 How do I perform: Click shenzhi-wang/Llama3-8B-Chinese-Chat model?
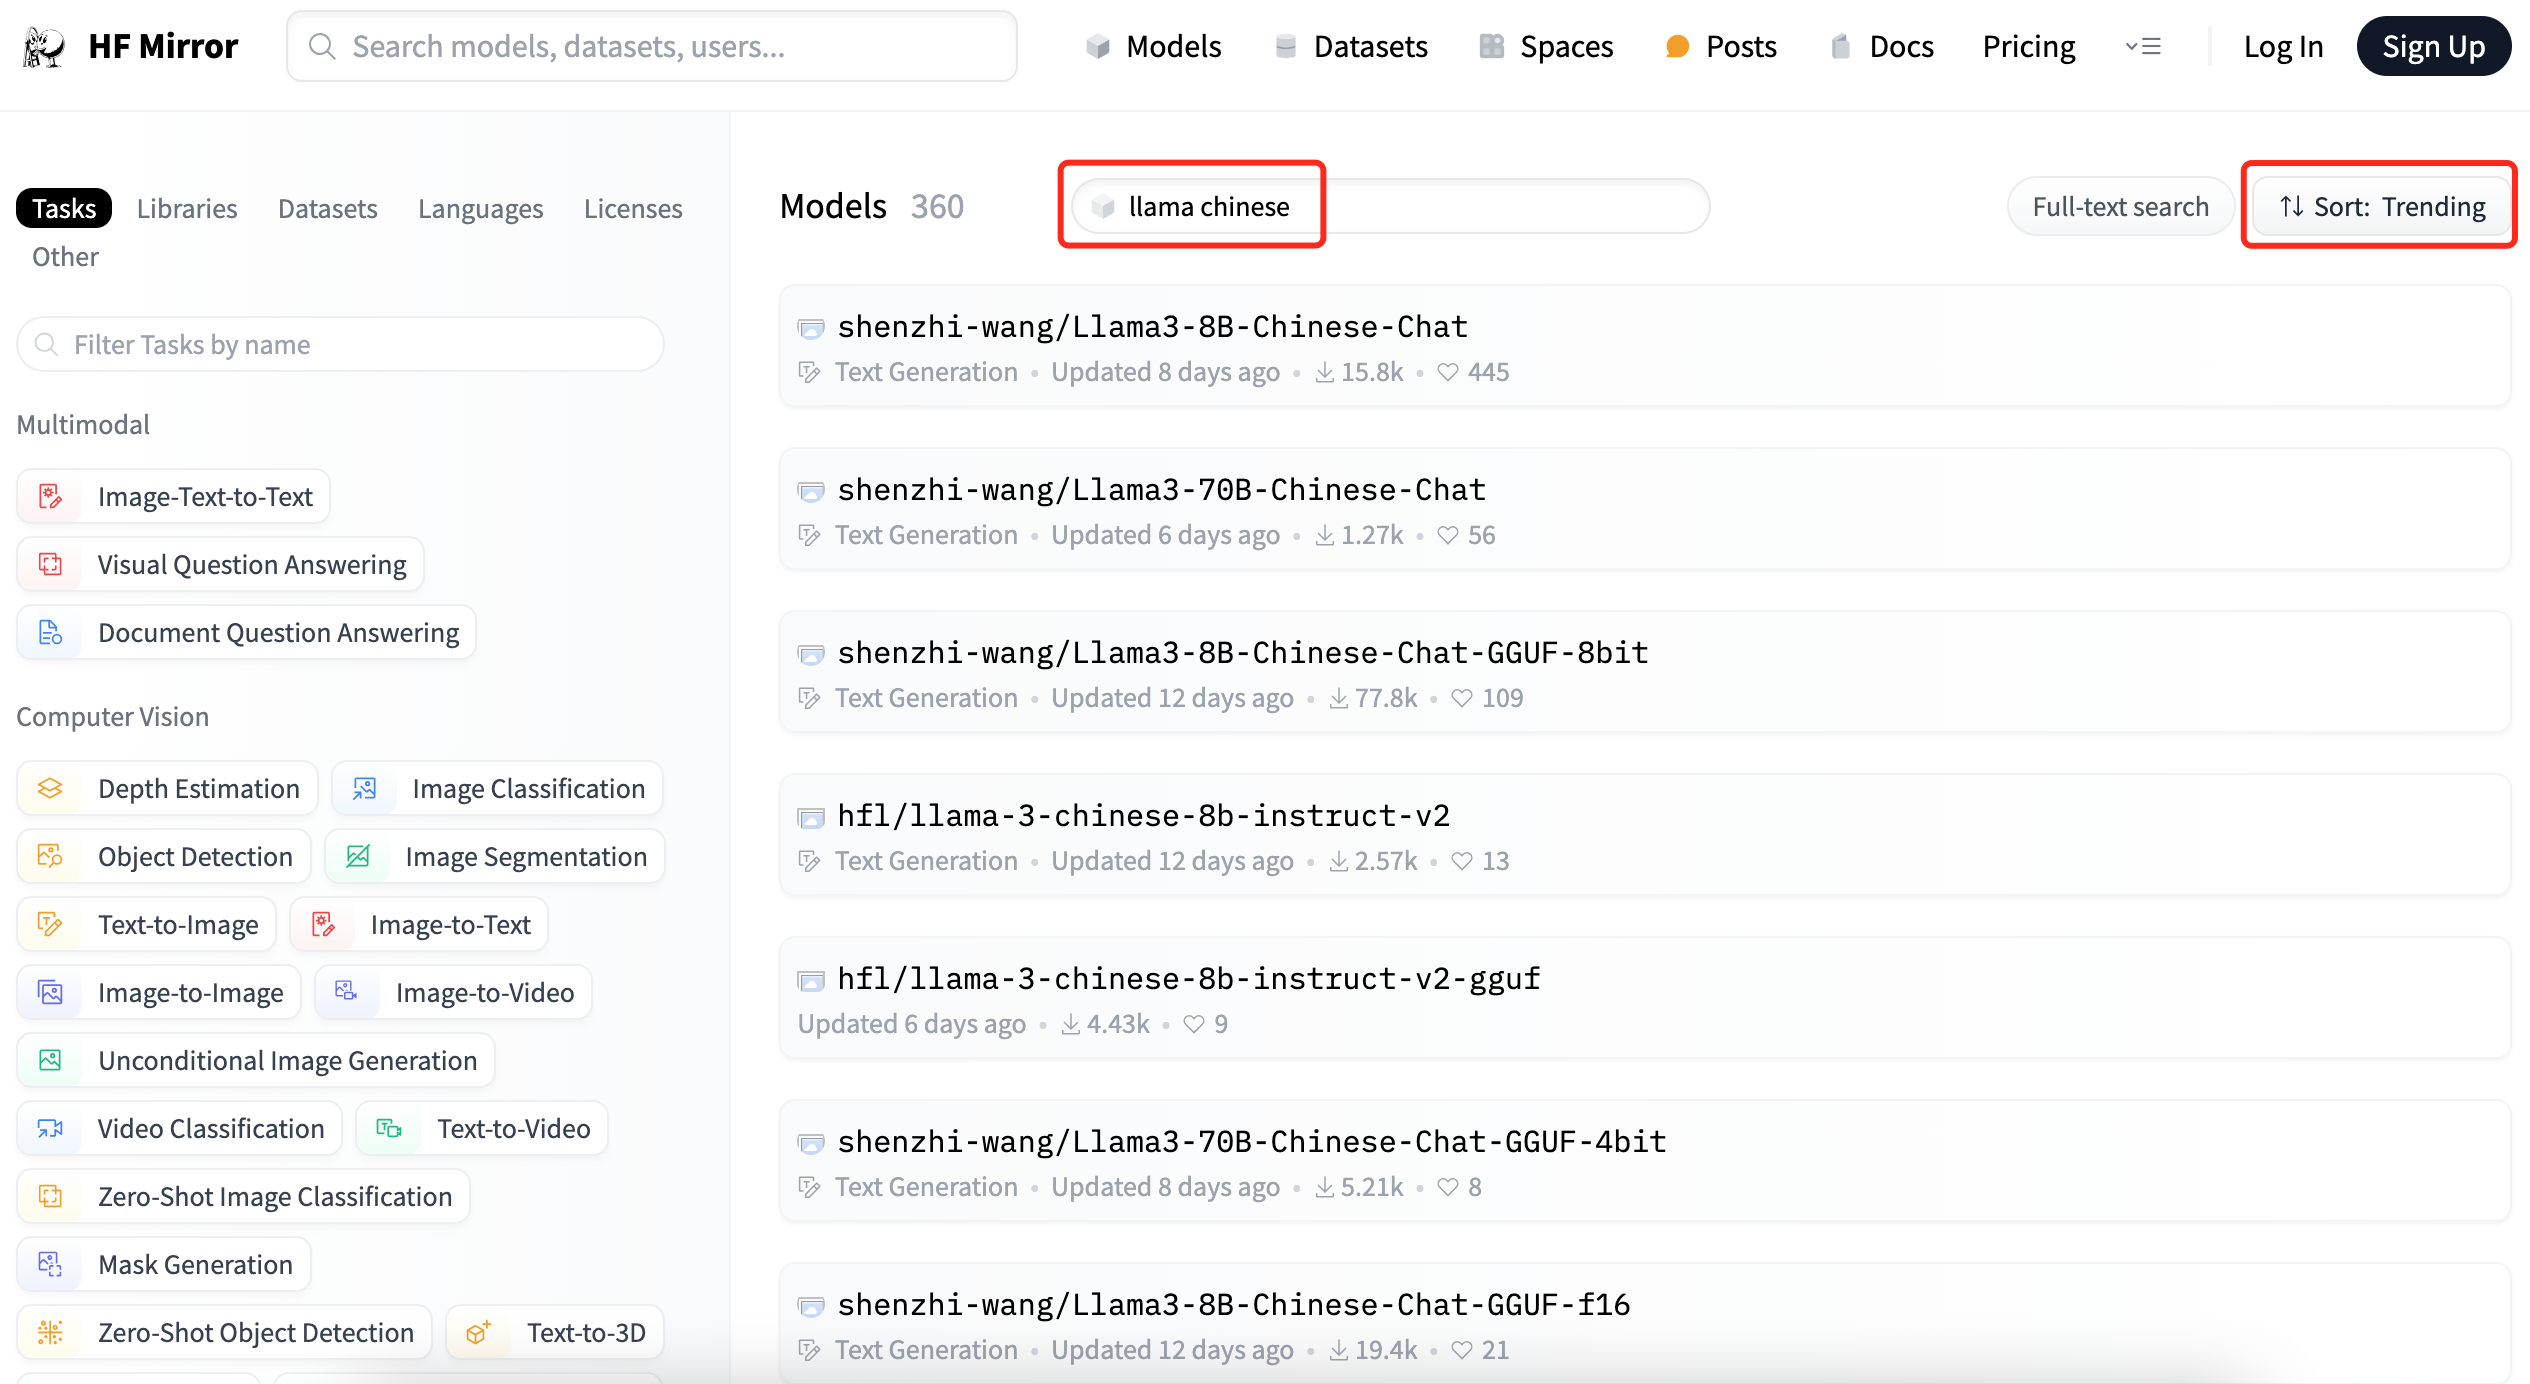pyautogui.click(x=1152, y=326)
